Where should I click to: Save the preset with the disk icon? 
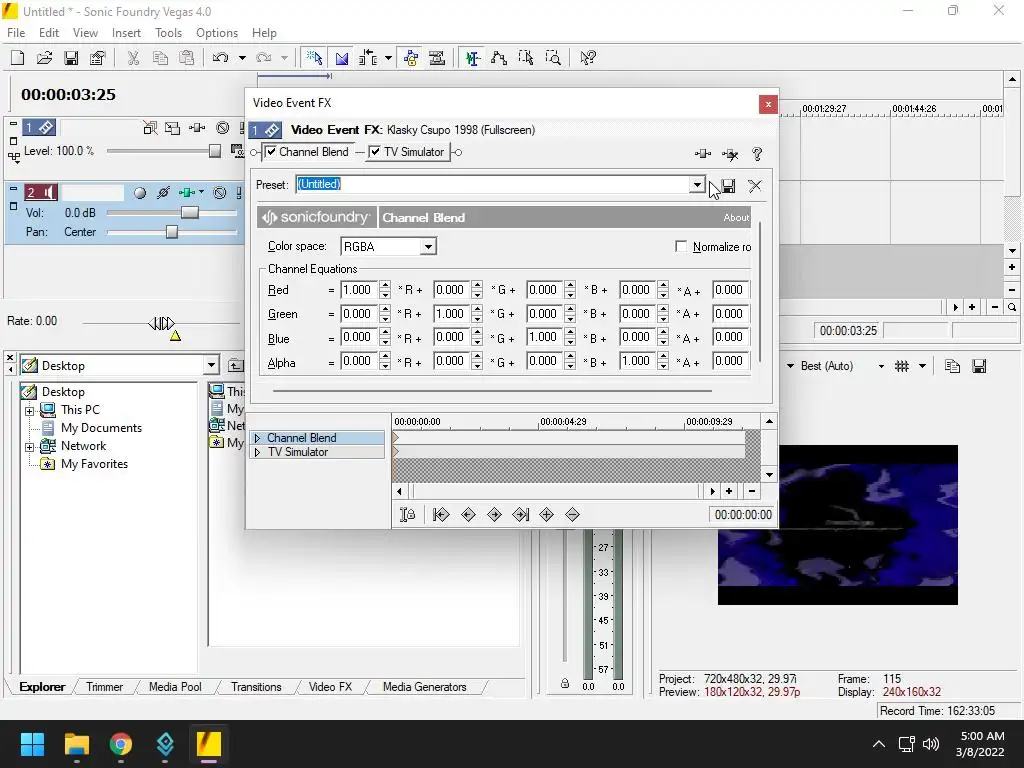click(728, 186)
